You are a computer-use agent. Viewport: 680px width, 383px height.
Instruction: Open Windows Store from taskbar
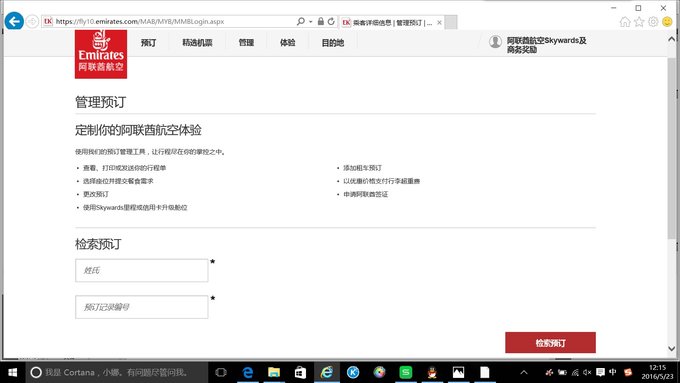(300, 372)
